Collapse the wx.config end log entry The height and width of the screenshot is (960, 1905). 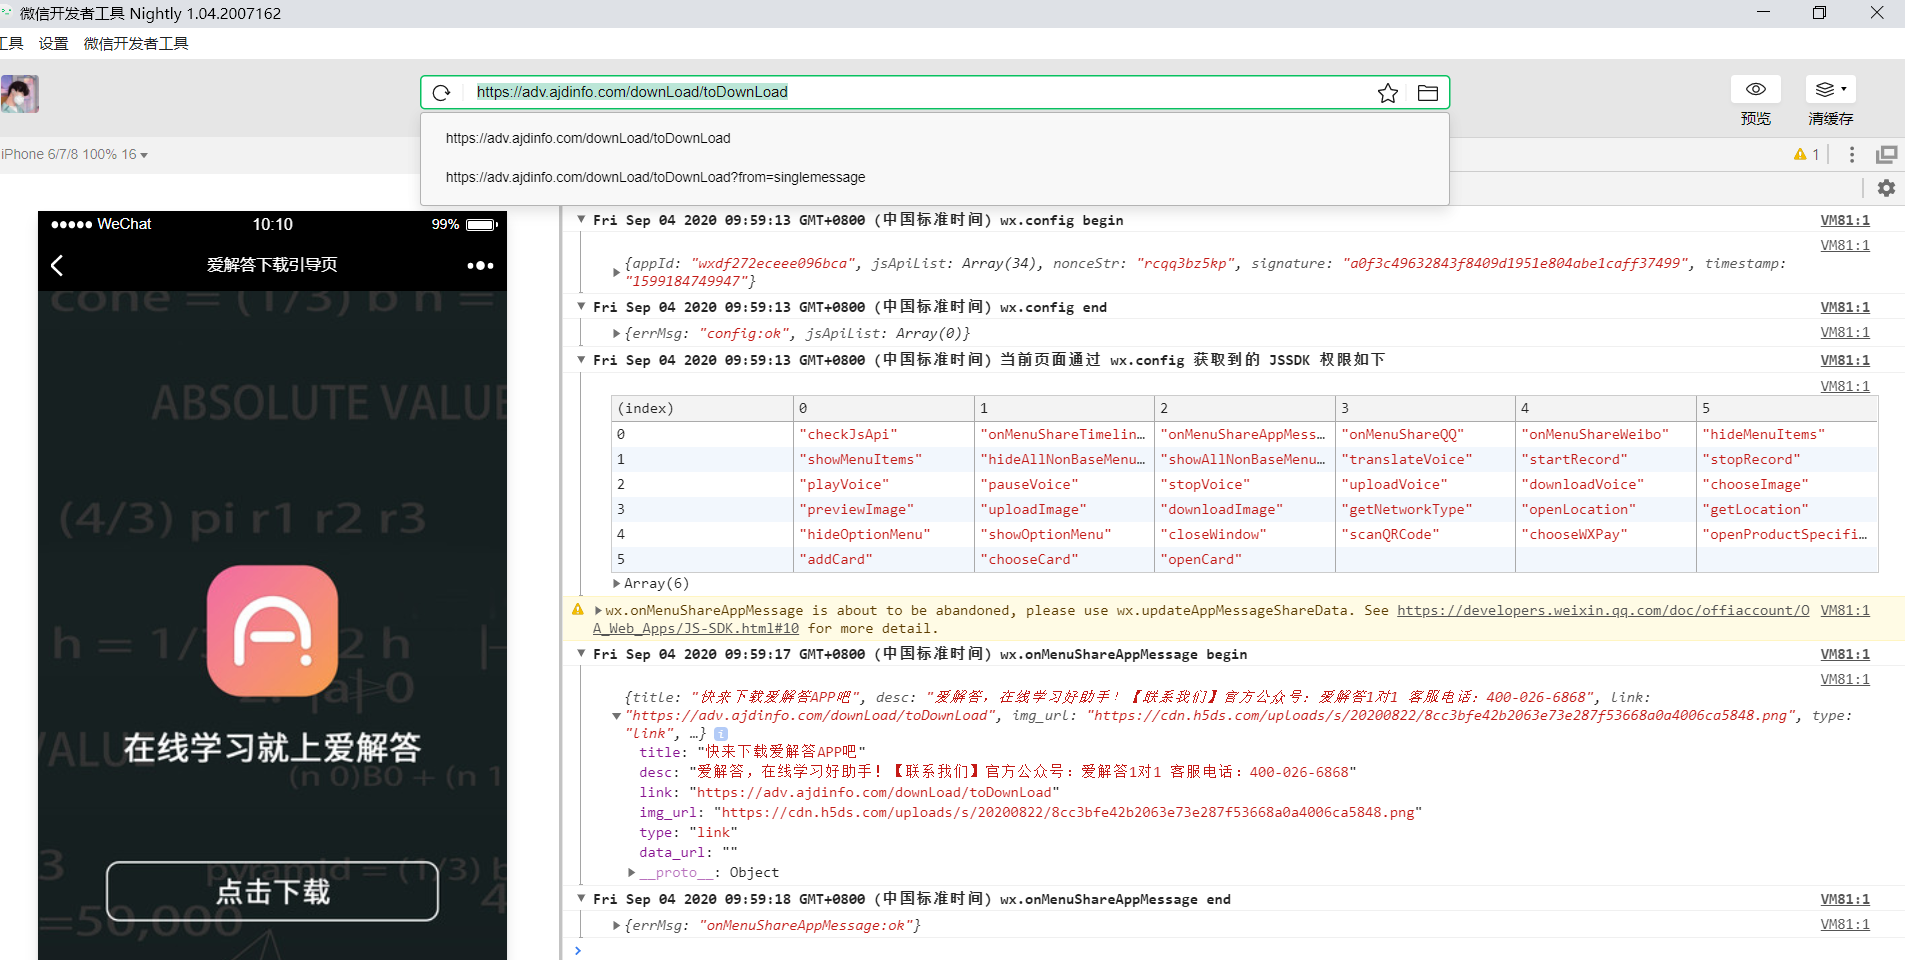581,307
